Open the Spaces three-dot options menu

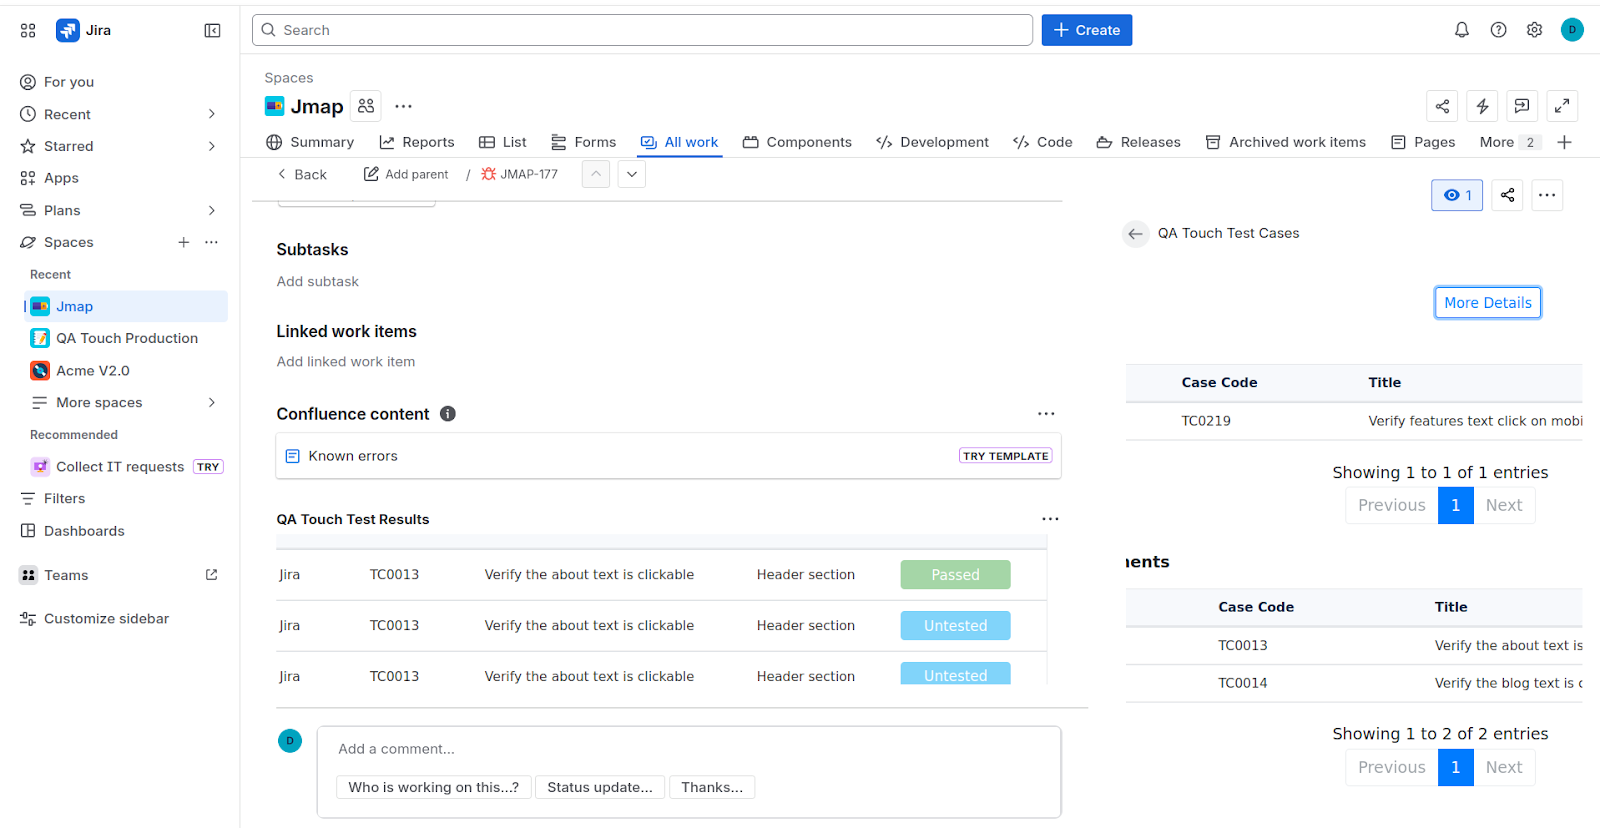[x=211, y=242]
